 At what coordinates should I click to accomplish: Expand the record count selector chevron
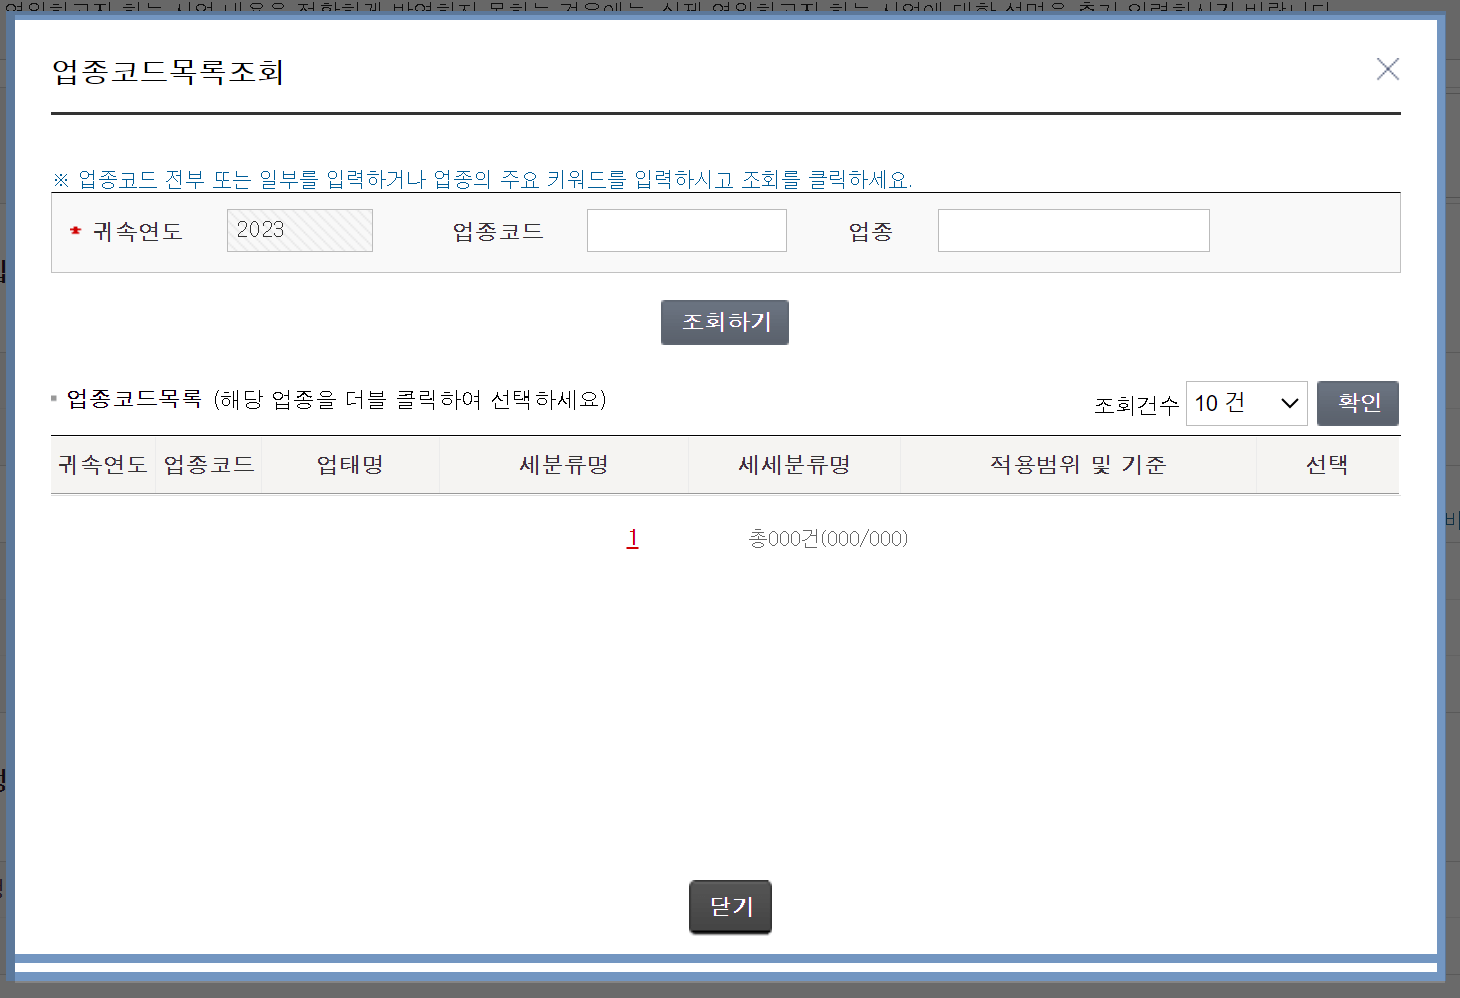click(1288, 404)
